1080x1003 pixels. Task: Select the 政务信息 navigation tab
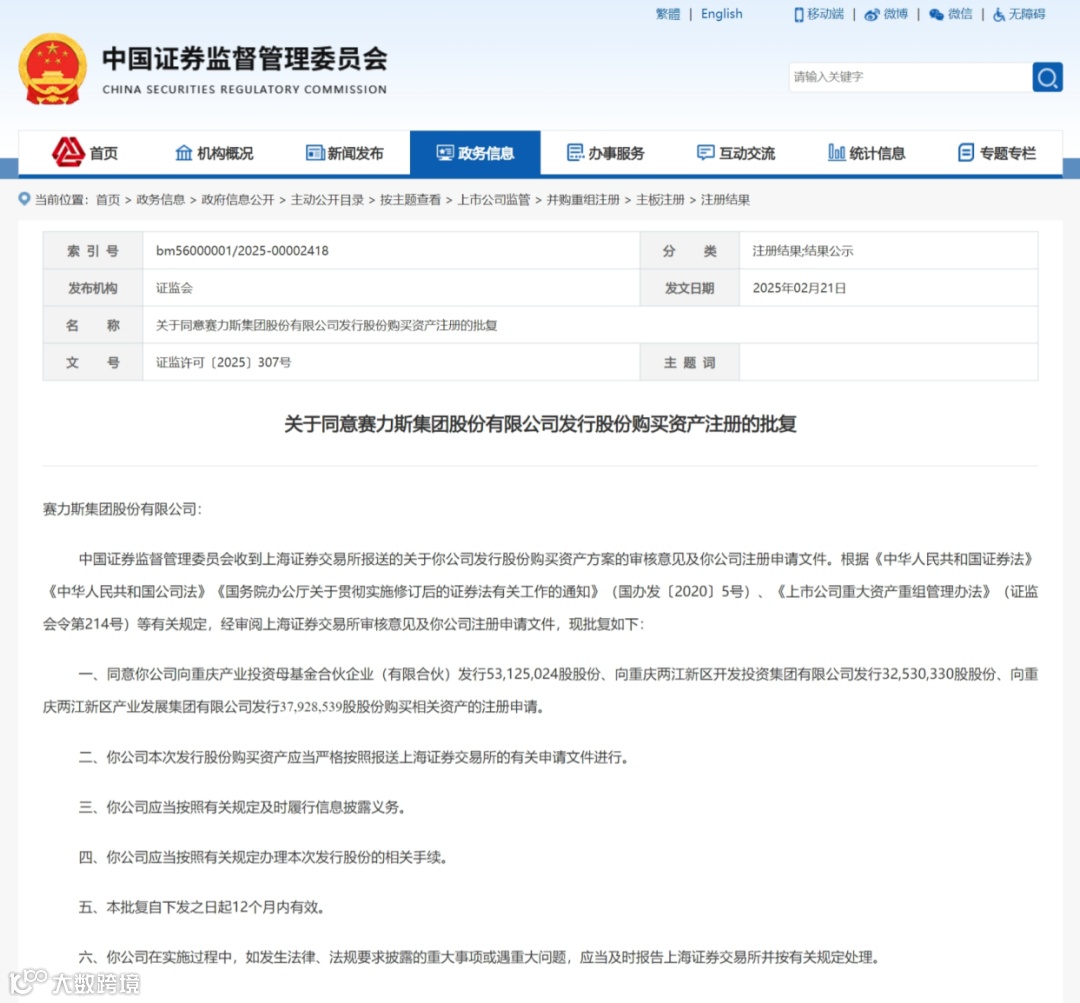[475, 152]
